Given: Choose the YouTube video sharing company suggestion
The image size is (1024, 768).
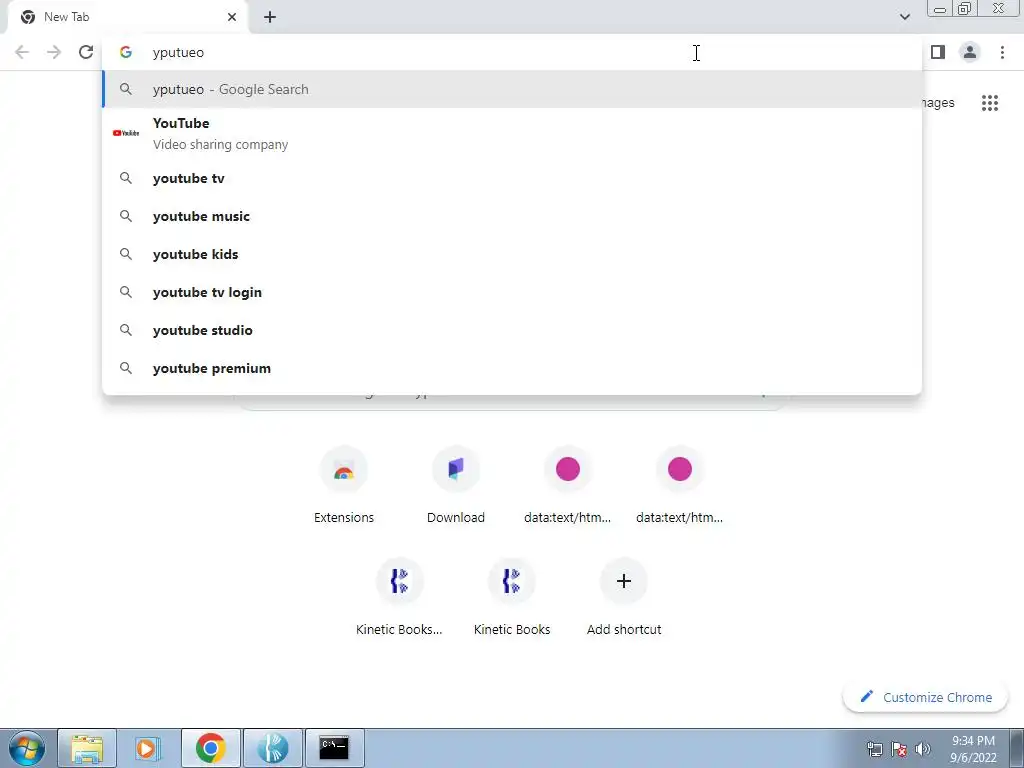Looking at the screenshot, I should [x=512, y=133].
